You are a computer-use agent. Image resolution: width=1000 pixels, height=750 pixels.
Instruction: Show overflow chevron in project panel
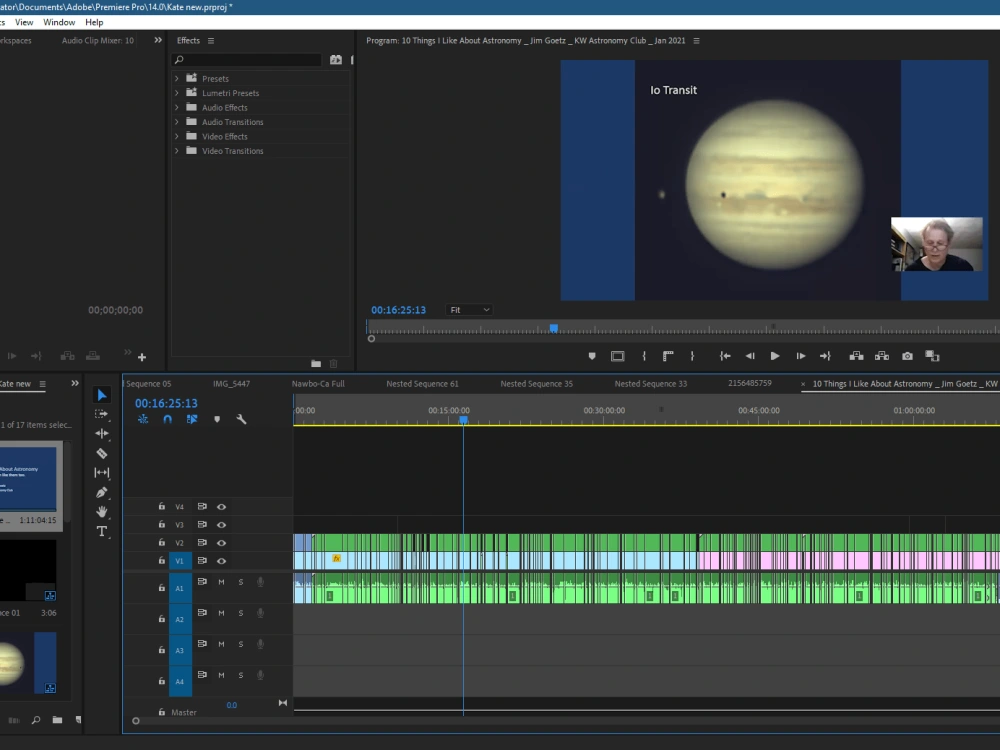(75, 383)
